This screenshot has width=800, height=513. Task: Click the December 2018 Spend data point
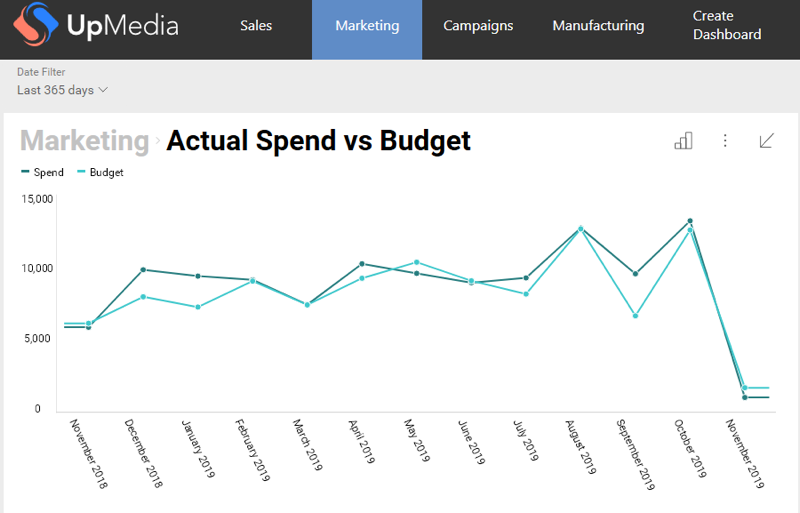[143, 269]
